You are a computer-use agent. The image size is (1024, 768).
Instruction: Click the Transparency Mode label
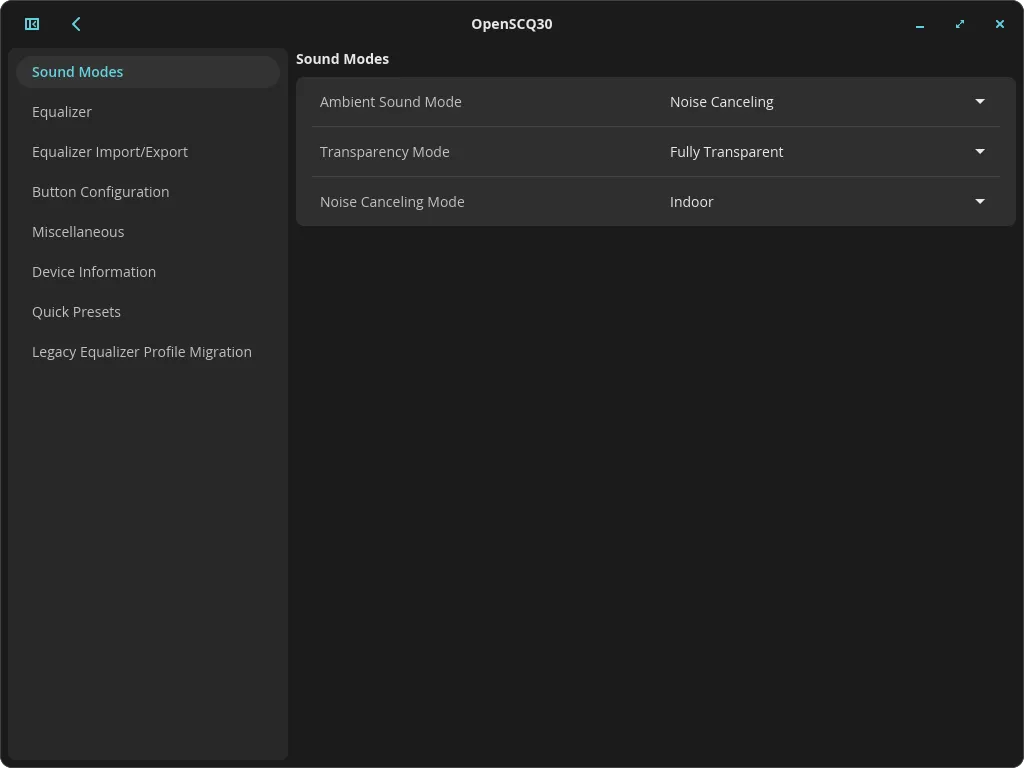pos(385,152)
